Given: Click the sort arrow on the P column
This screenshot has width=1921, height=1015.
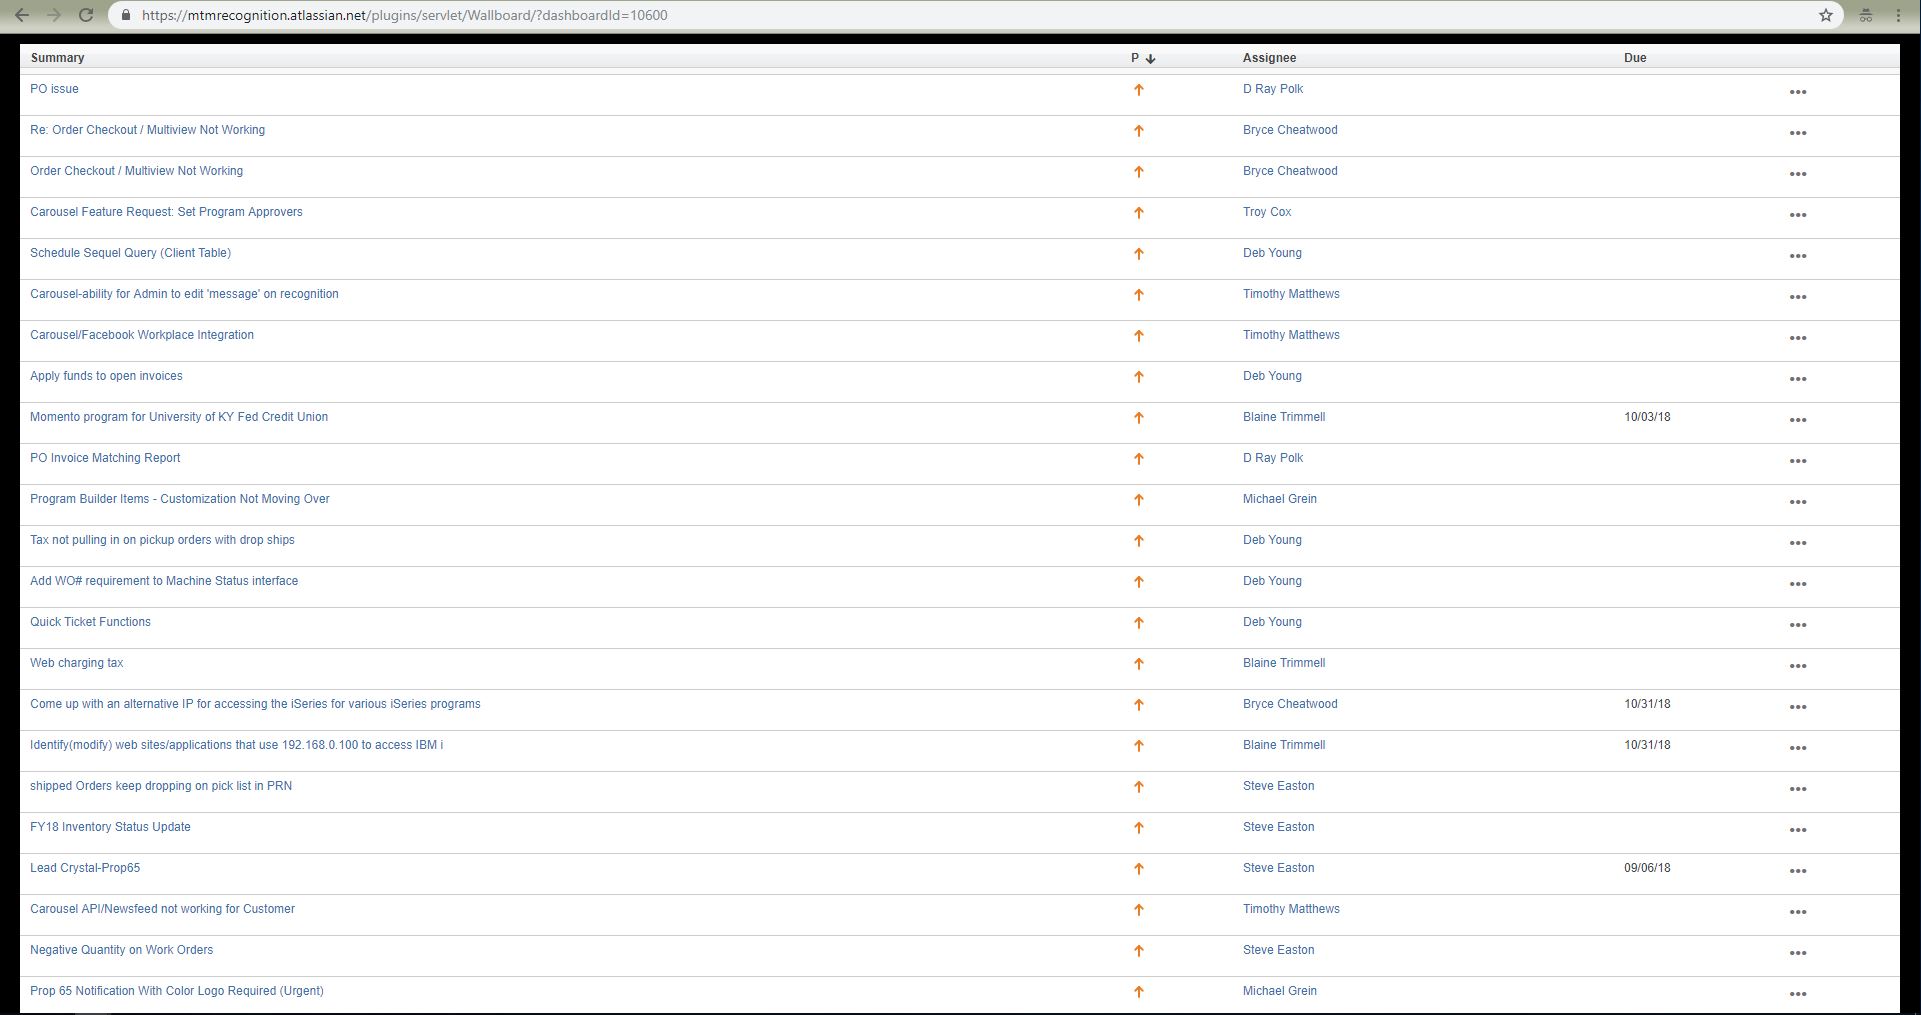Looking at the screenshot, I should pyautogui.click(x=1150, y=58).
